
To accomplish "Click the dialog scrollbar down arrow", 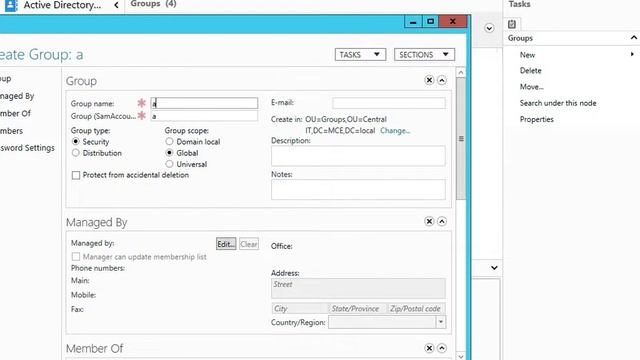I will (x=461, y=356).
